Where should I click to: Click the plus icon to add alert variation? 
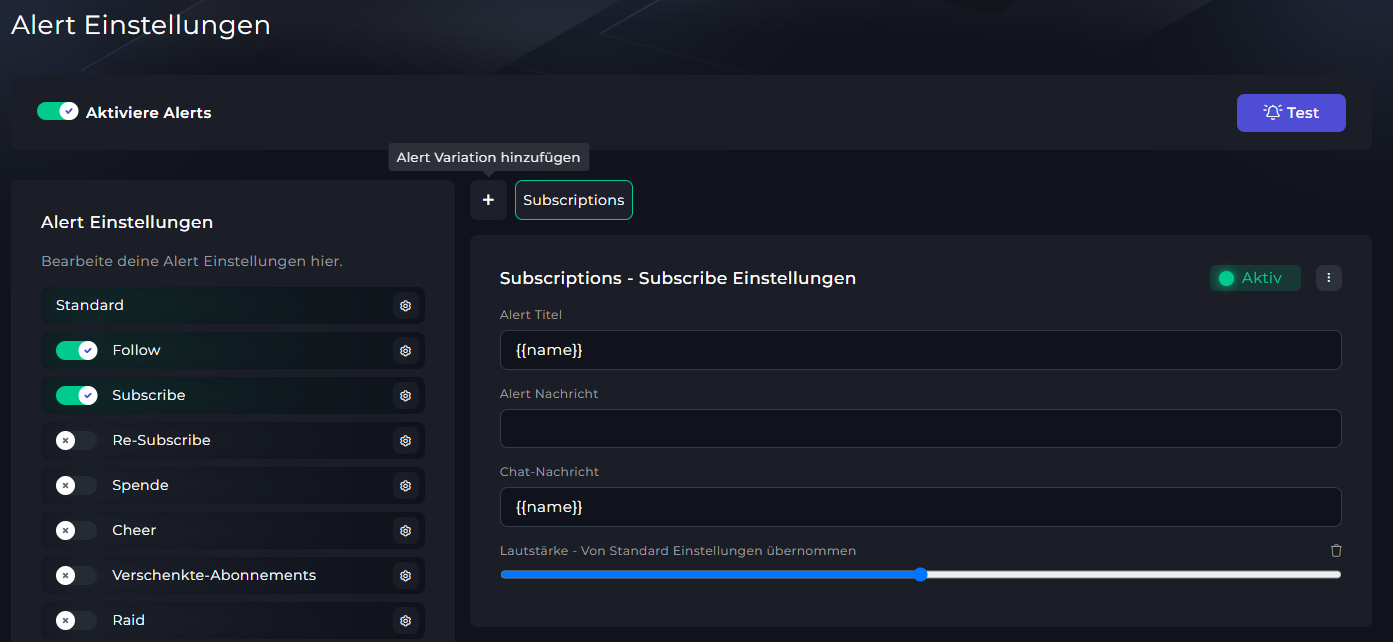tap(488, 200)
